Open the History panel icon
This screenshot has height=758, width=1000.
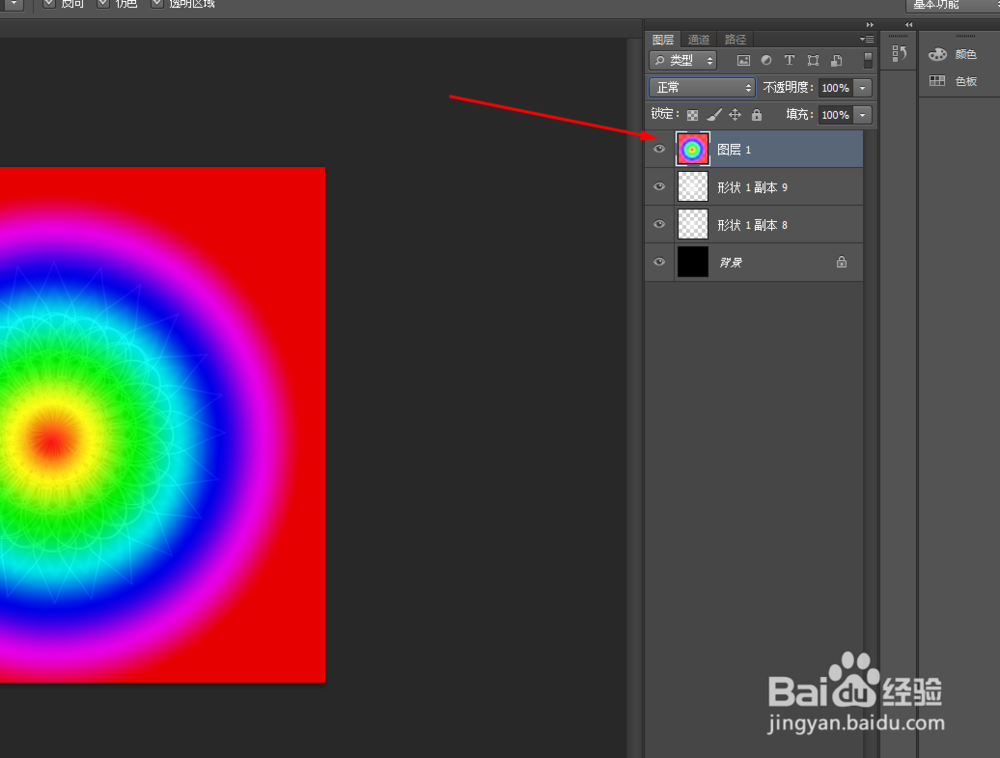(x=899, y=54)
